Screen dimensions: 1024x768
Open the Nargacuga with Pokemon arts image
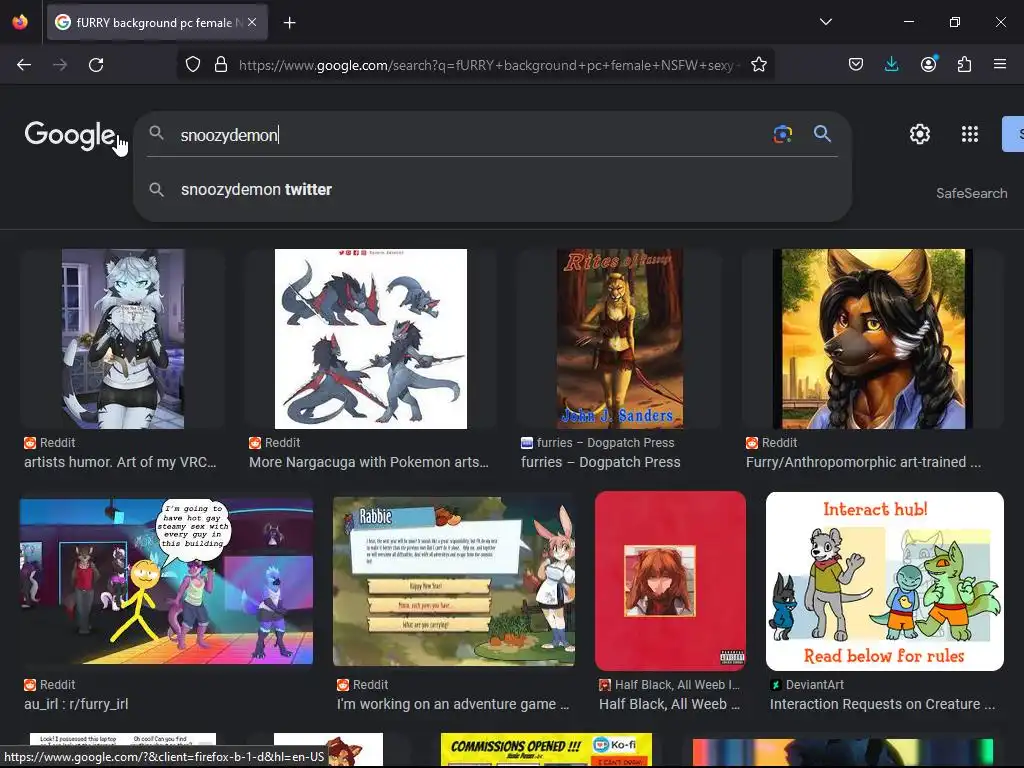tap(371, 338)
